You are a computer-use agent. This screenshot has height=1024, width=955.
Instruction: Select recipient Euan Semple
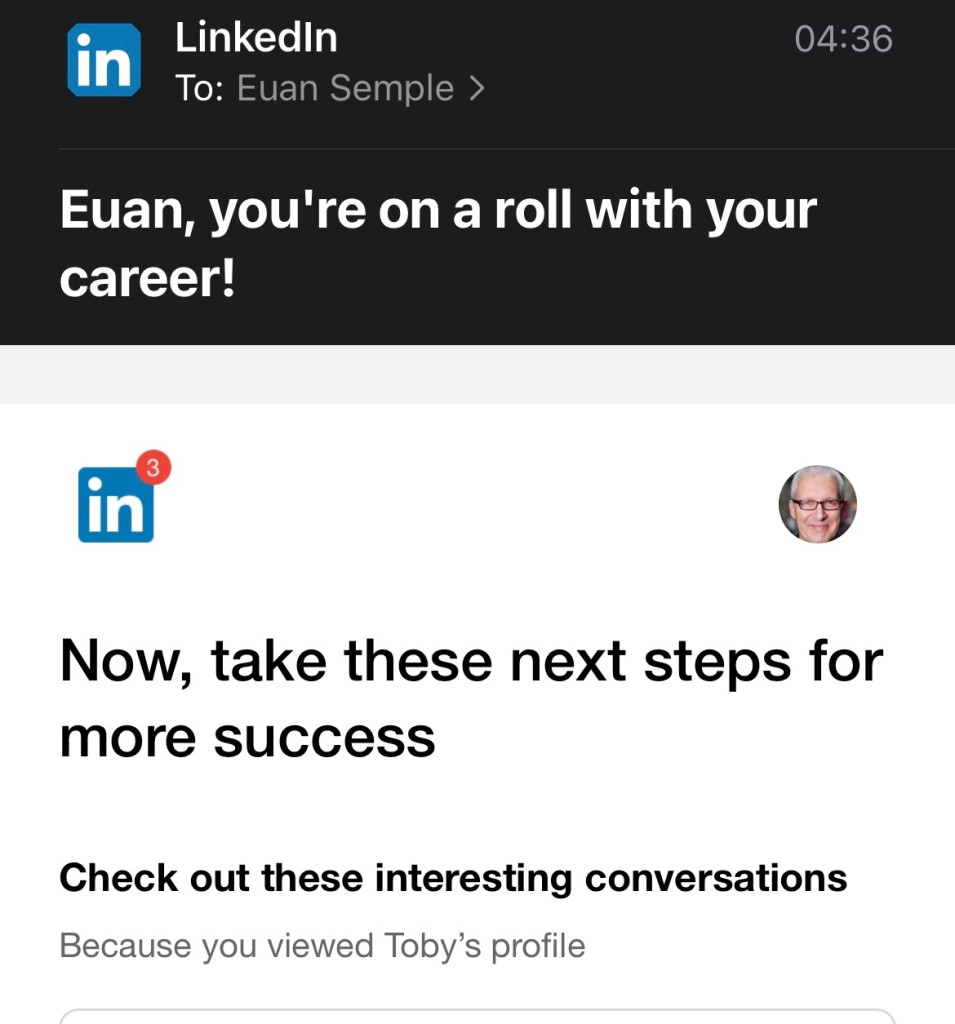click(x=345, y=89)
